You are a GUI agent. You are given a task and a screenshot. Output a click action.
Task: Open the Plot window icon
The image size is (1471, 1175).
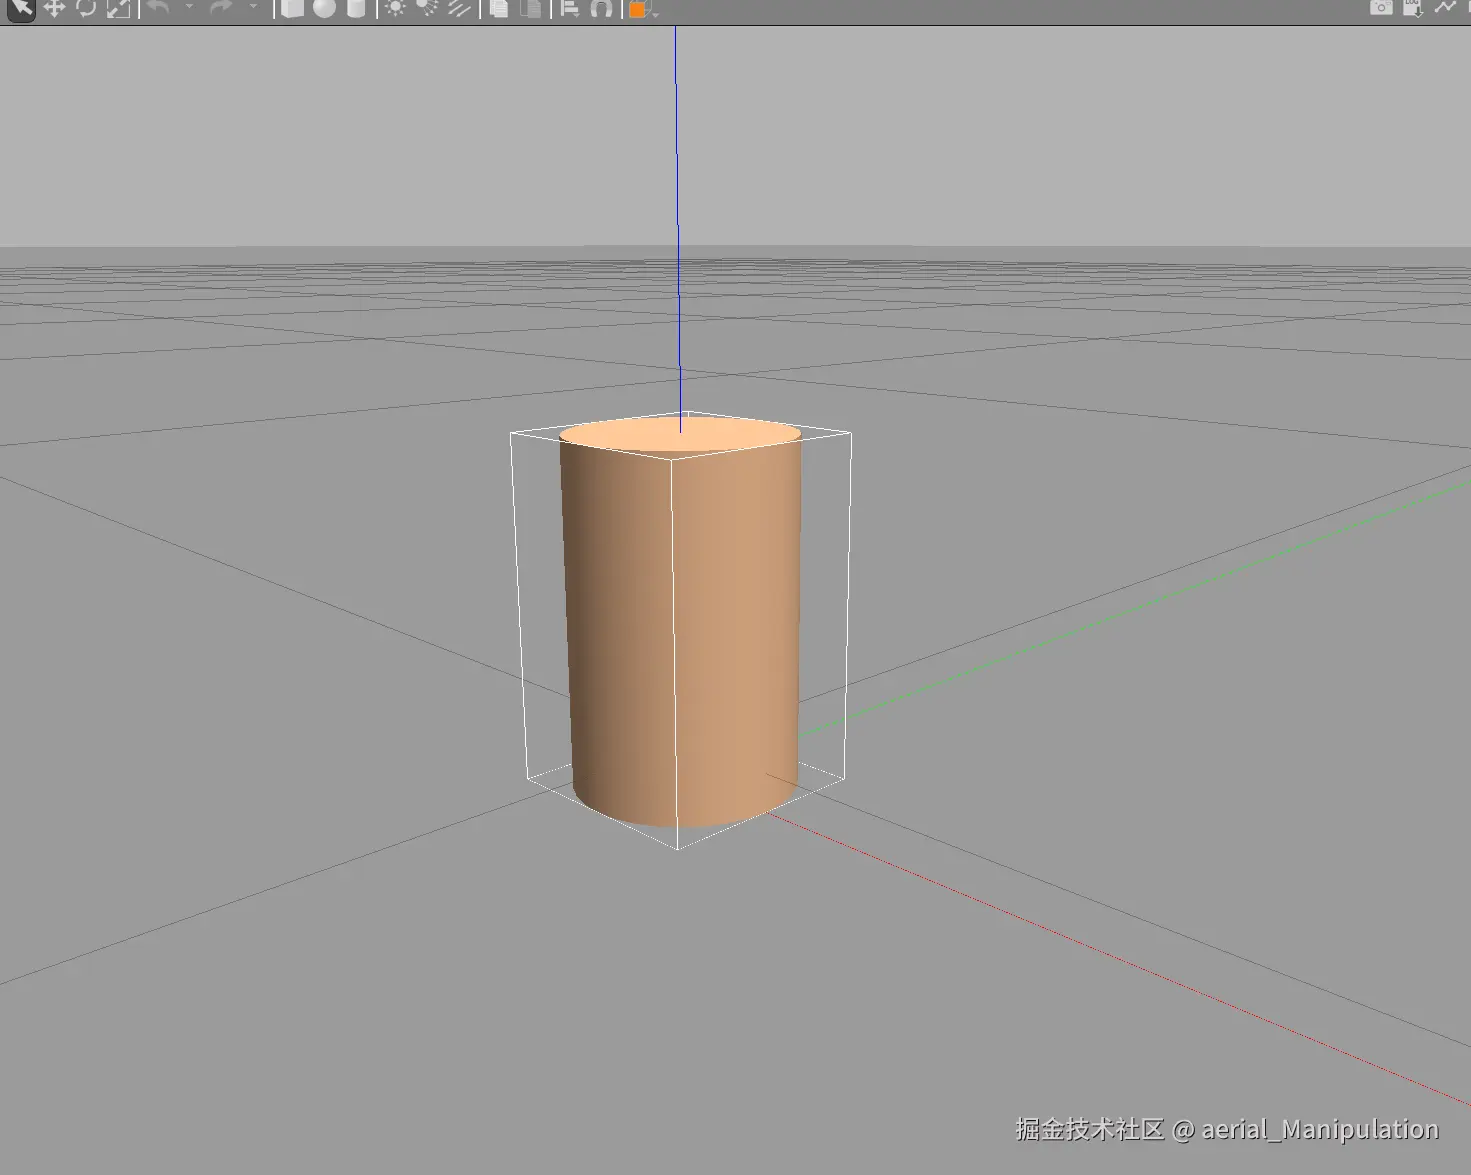[x=1445, y=7]
